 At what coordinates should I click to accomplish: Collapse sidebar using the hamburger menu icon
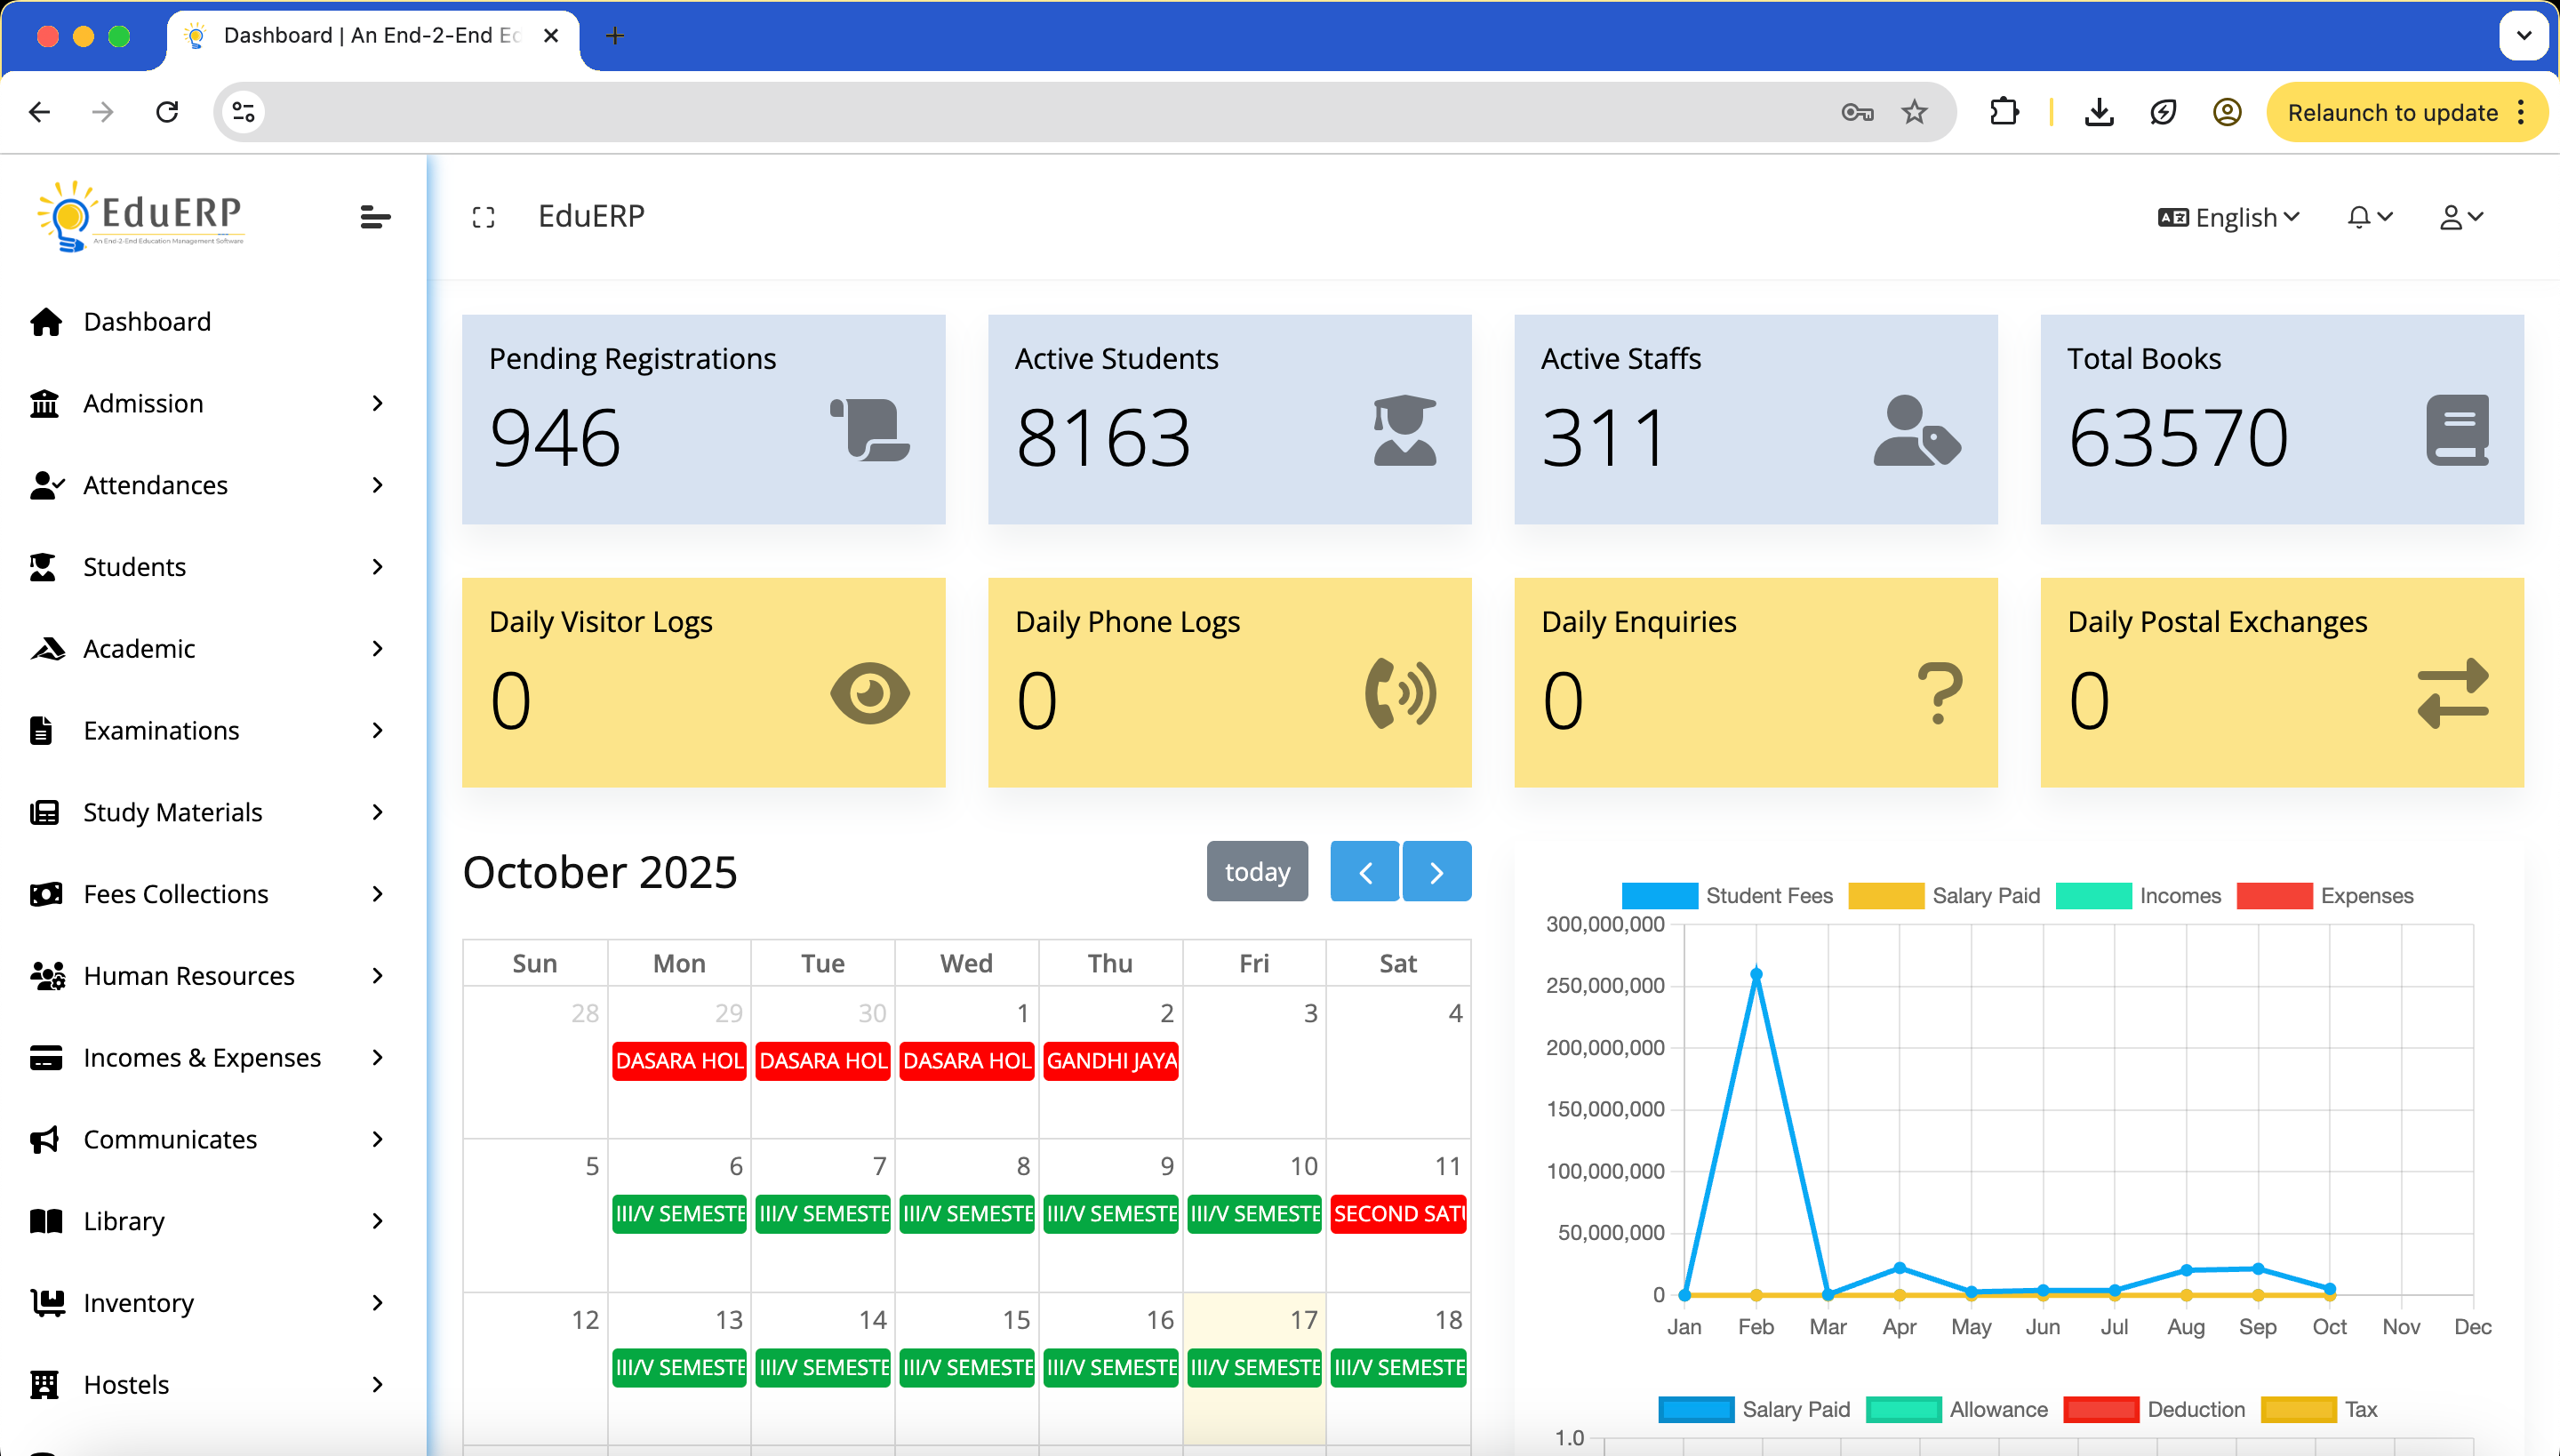pyautogui.click(x=375, y=217)
